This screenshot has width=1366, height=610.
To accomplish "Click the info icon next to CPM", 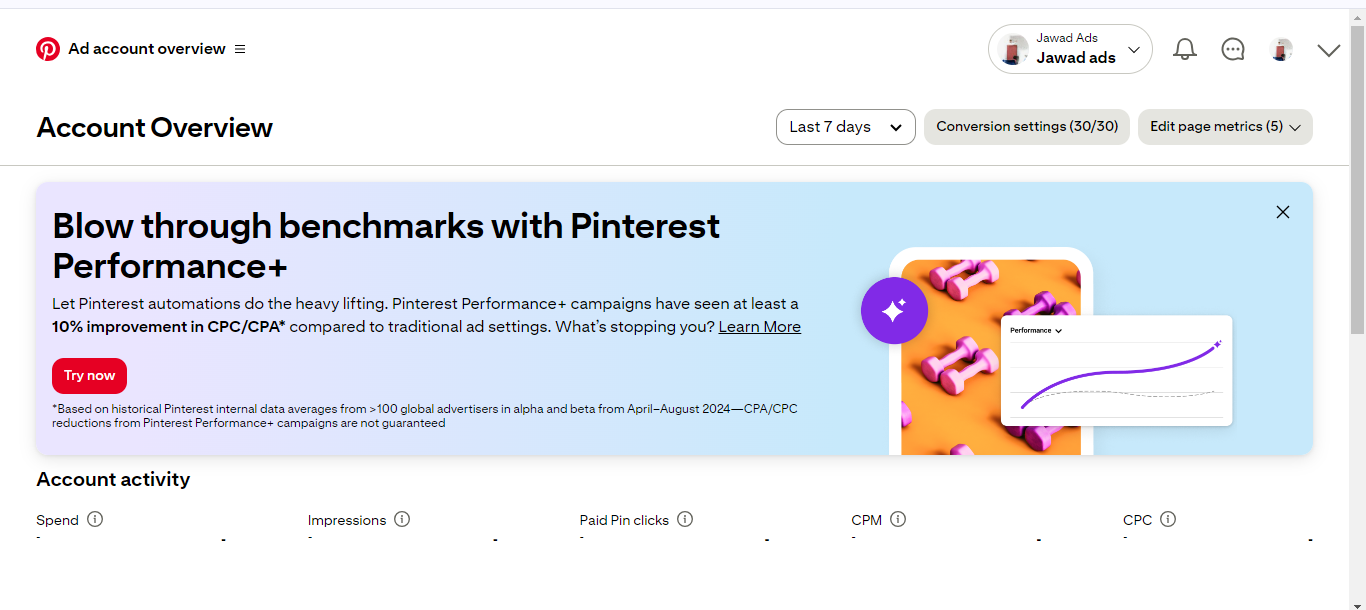I will 898,519.
